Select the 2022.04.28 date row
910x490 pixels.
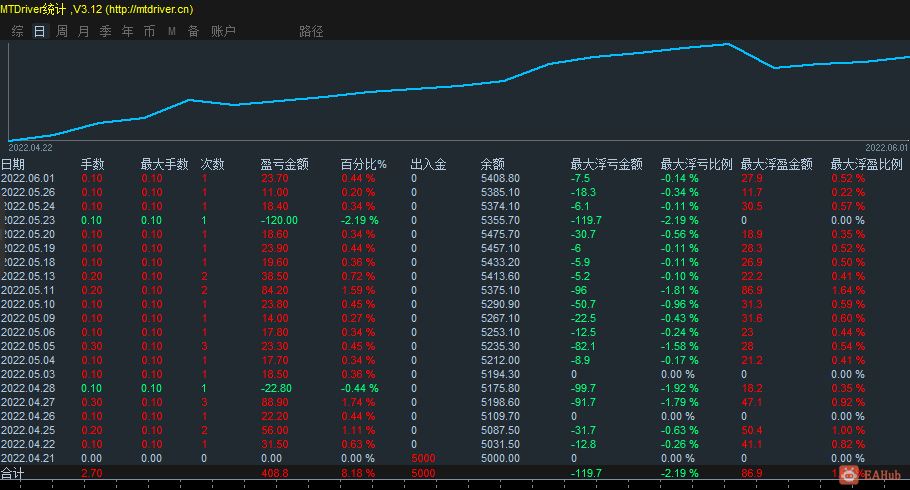point(28,388)
